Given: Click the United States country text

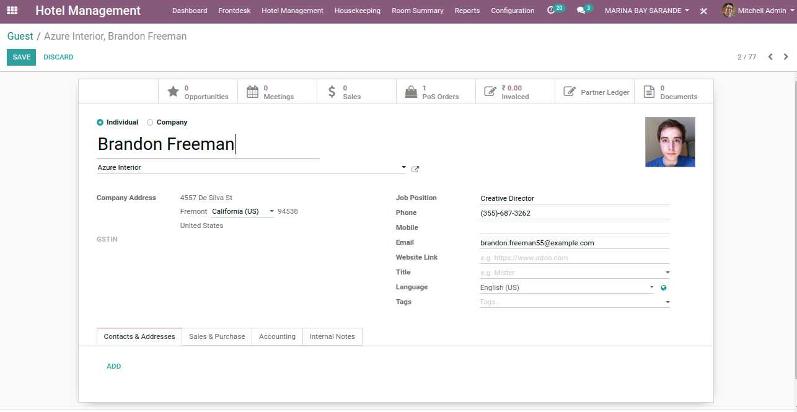Looking at the screenshot, I should [201, 226].
